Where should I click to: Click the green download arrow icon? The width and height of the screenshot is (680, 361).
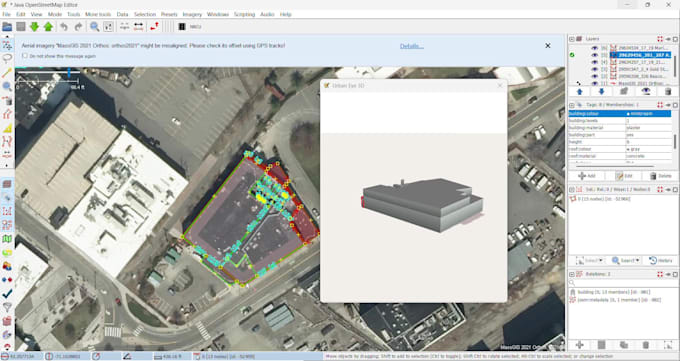[34, 26]
